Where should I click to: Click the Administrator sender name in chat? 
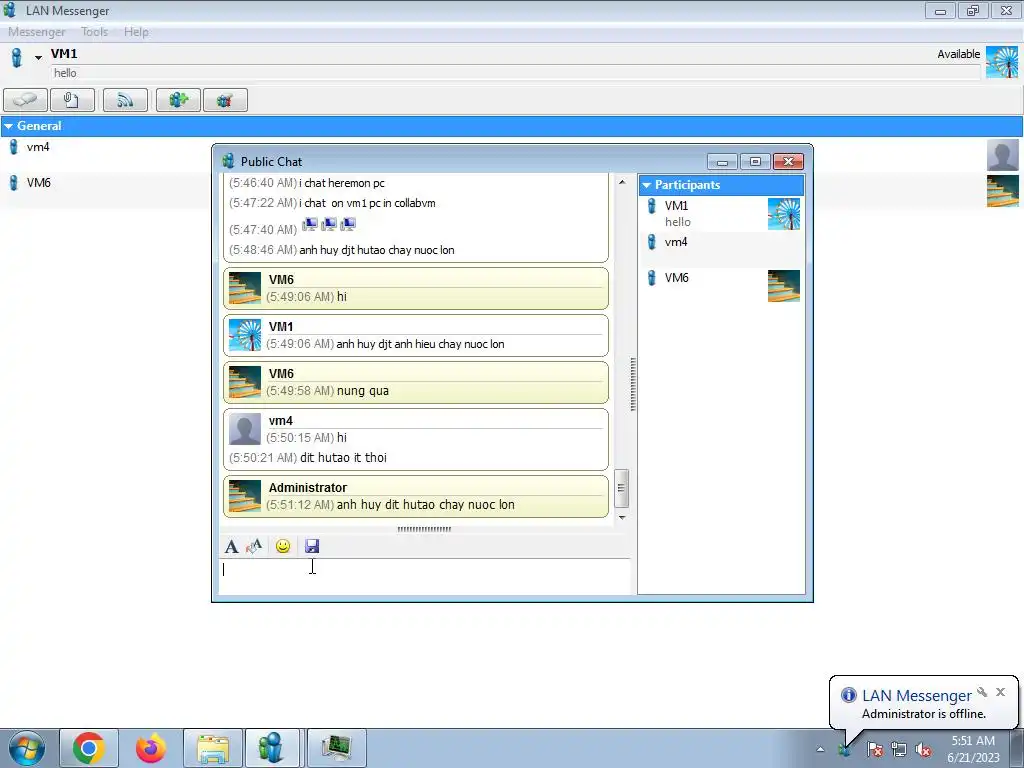pyautogui.click(x=308, y=488)
